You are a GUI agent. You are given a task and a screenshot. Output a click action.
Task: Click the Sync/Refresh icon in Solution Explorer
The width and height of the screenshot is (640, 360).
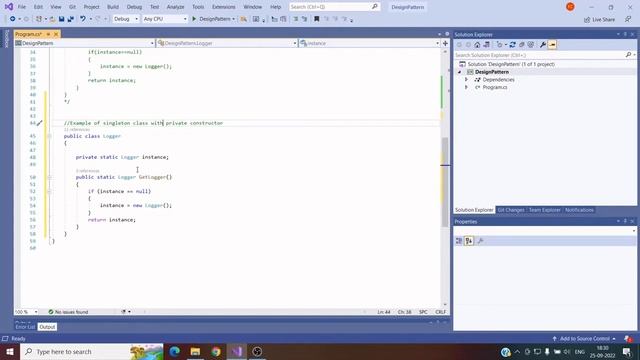click(512, 44)
